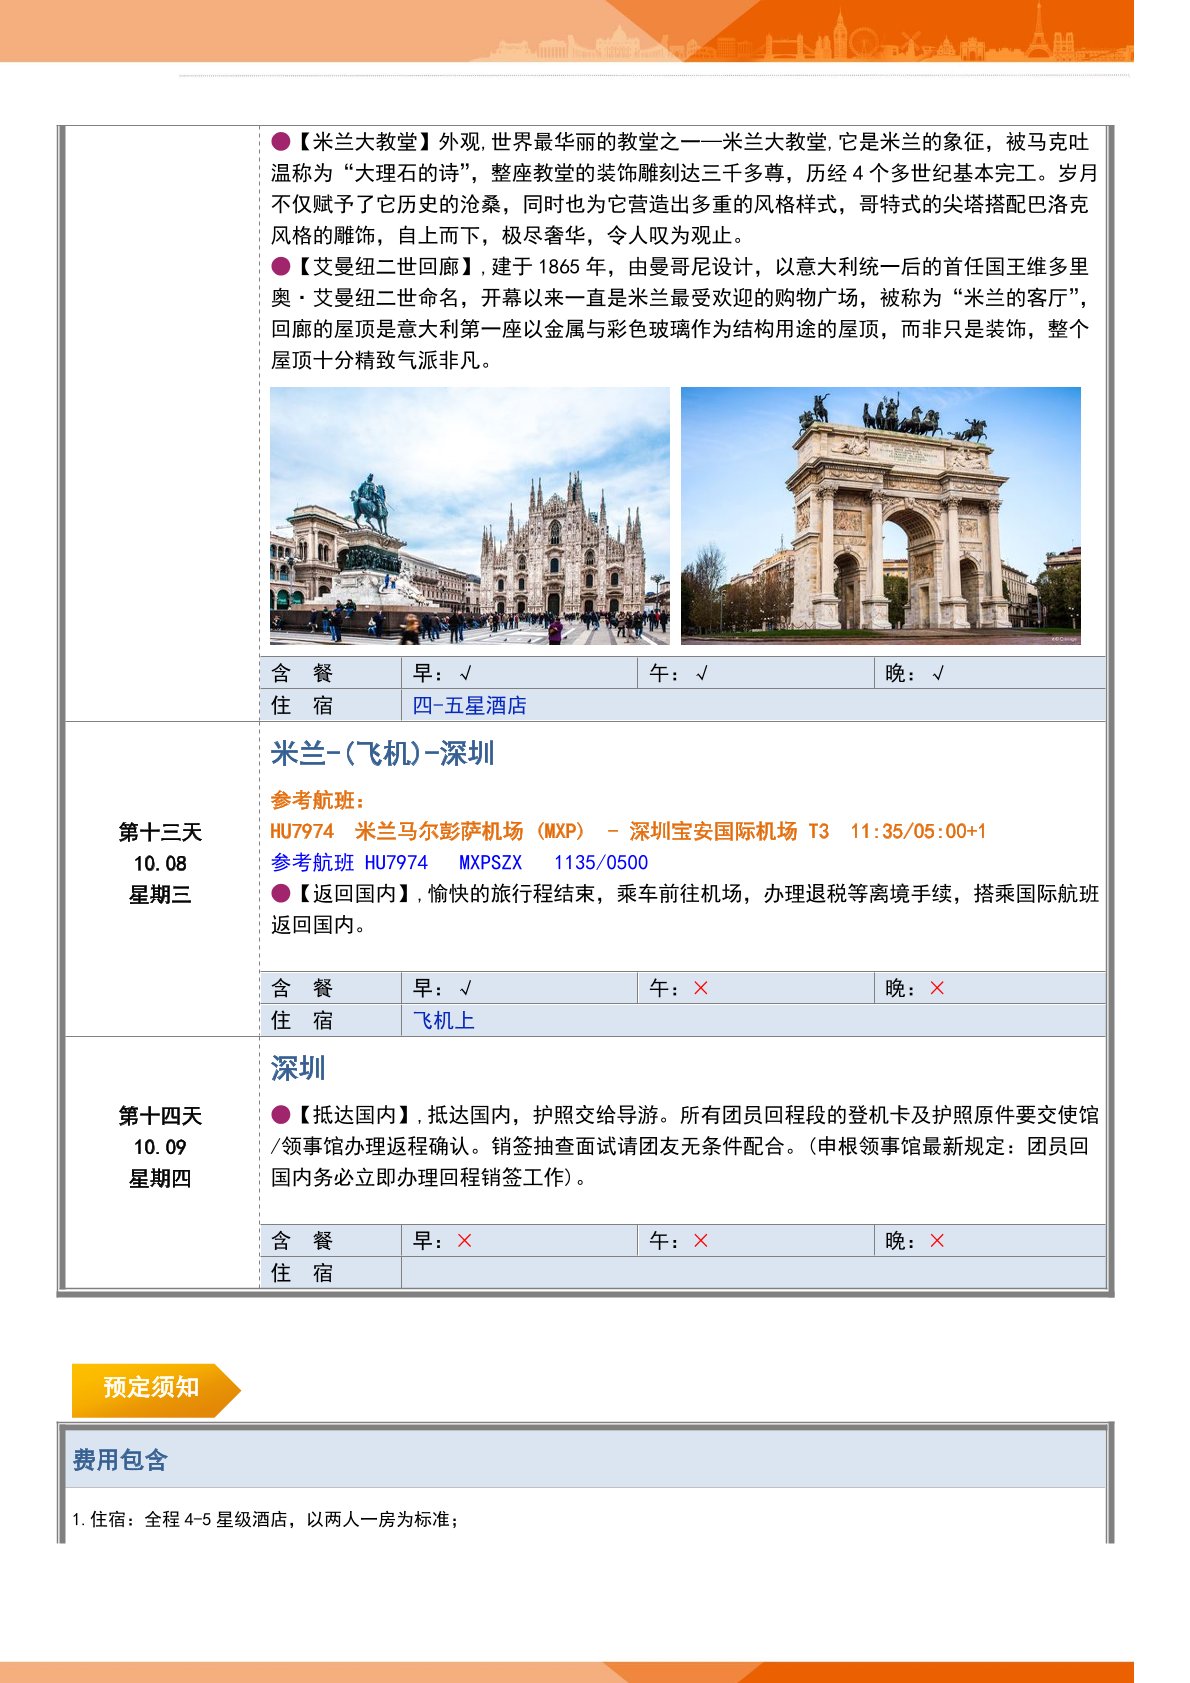
Task: Click the Arch of Peace photo
Action: click(880, 515)
